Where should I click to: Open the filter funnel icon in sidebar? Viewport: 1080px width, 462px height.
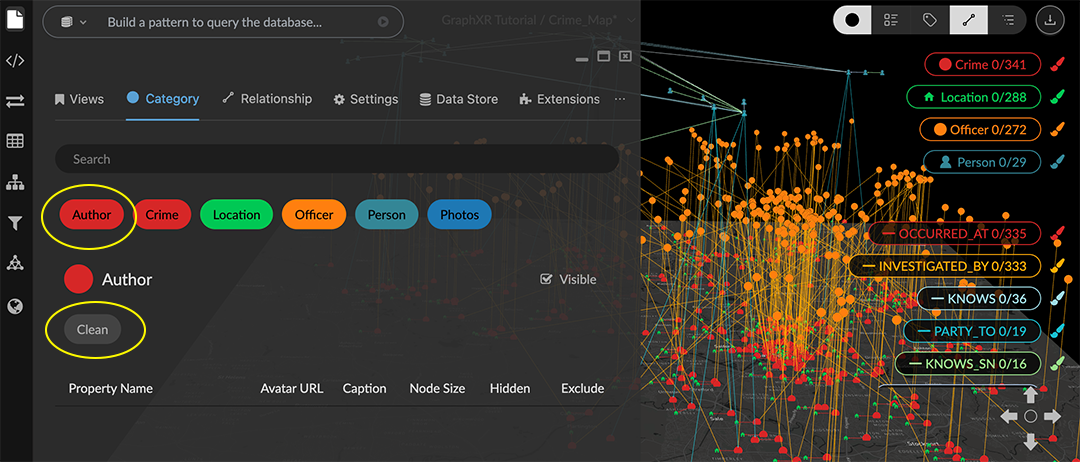15,223
